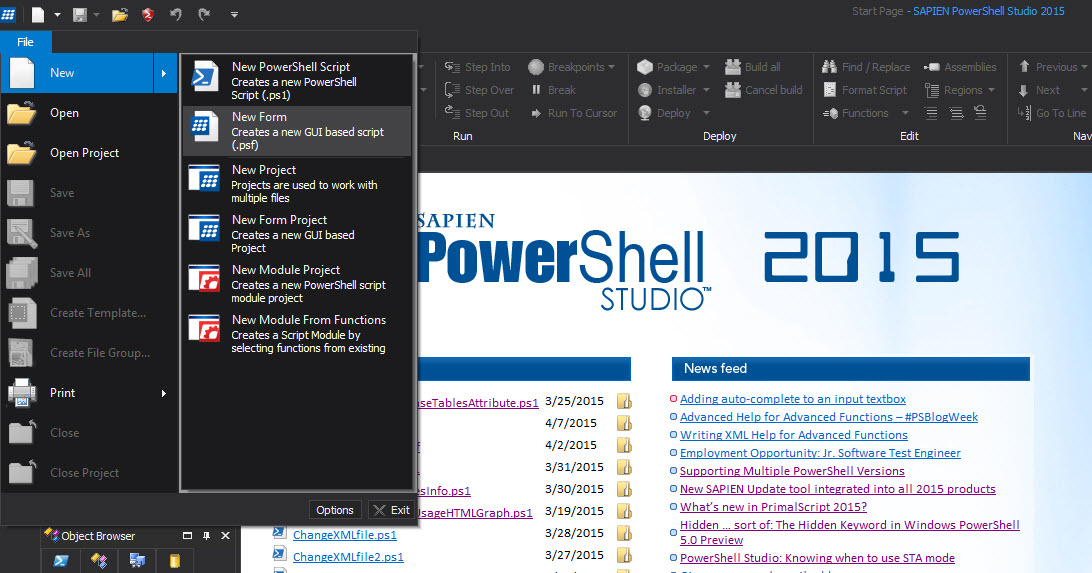This screenshot has width=1092, height=573.
Task: Click the Exit button
Action: 391,510
